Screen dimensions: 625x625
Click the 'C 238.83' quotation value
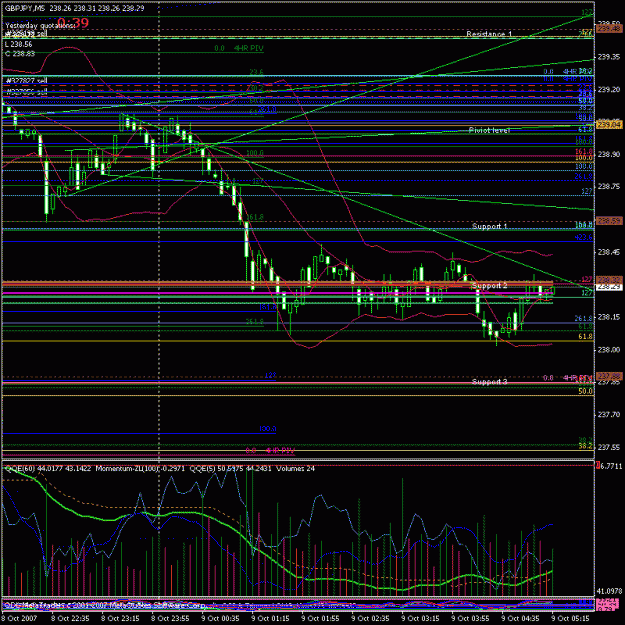click(20, 53)
